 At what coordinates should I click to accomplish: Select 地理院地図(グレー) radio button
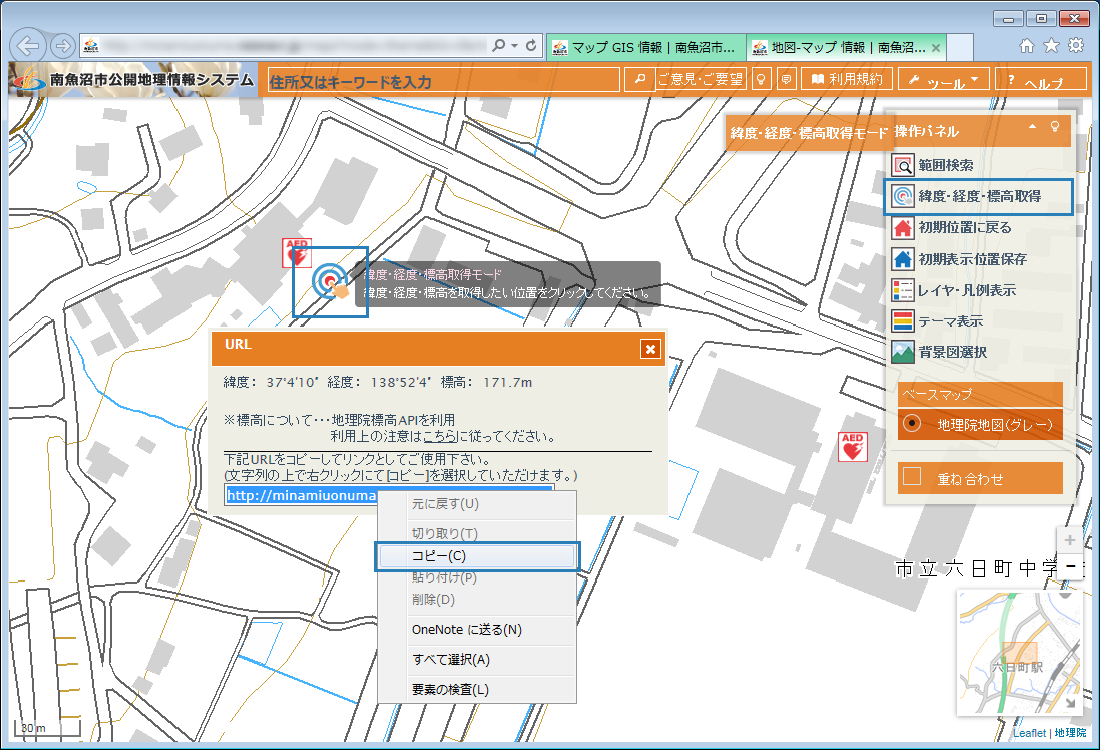[912, 423]
